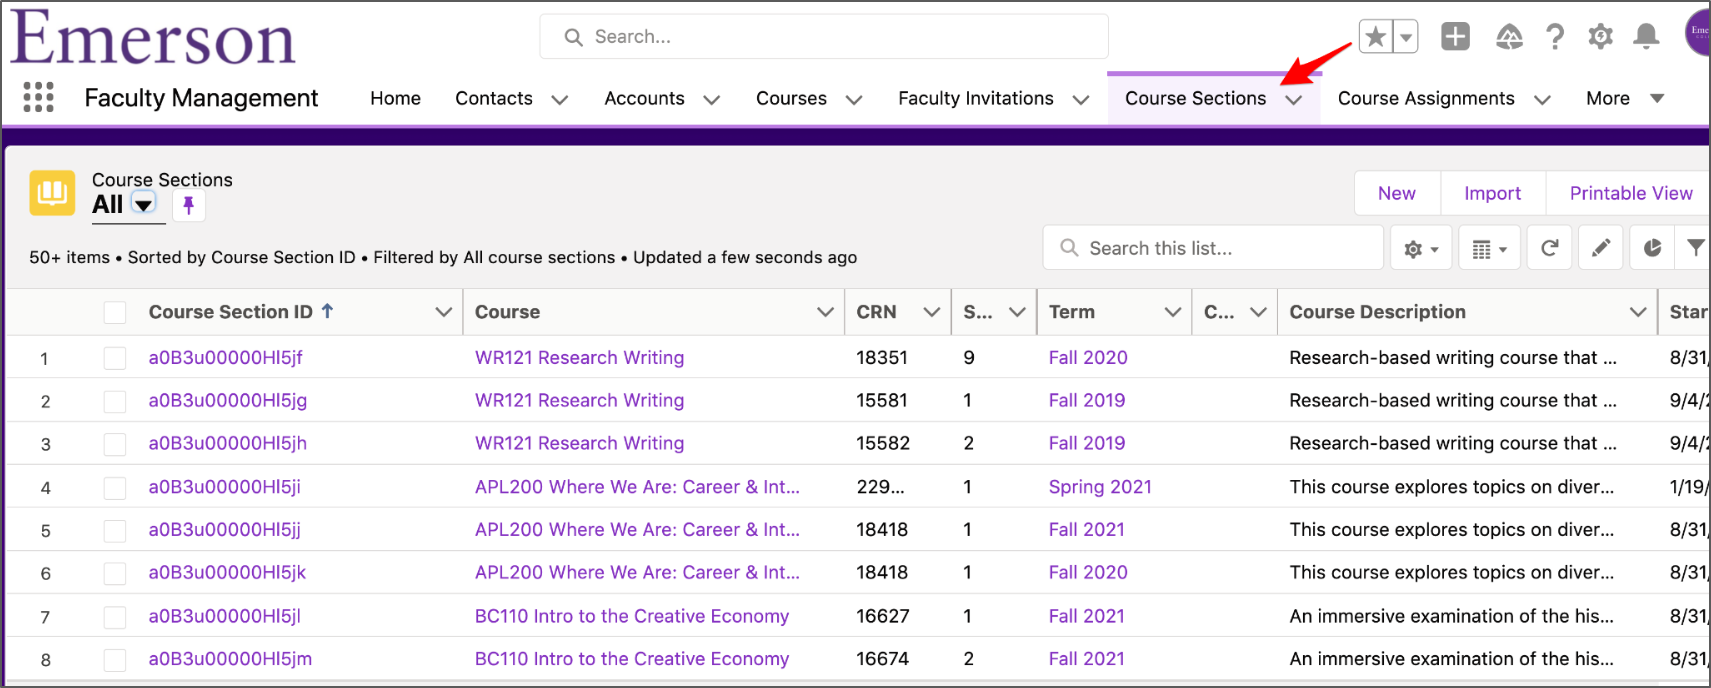Open the favorites list dropdown arrow
The height and width of the screenshot is (688, 1711).
(1406, 37)
